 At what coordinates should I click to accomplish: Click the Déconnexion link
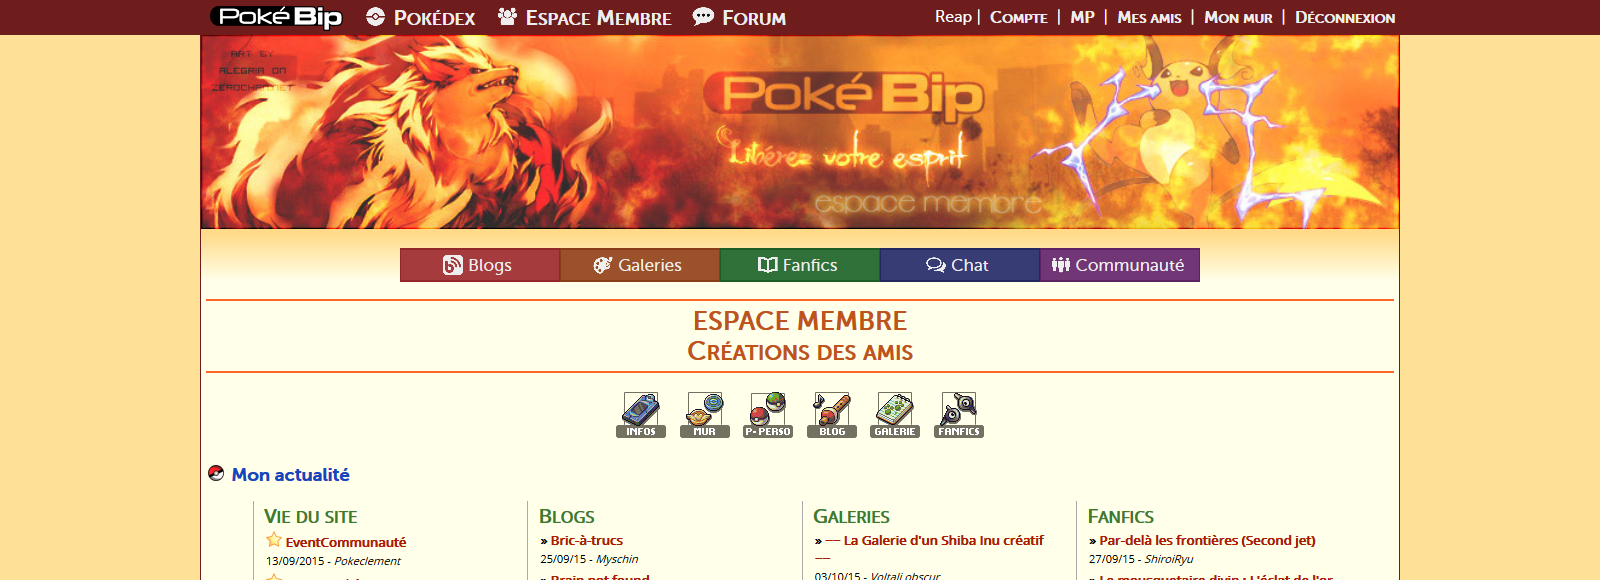(x=1345, y=17)
